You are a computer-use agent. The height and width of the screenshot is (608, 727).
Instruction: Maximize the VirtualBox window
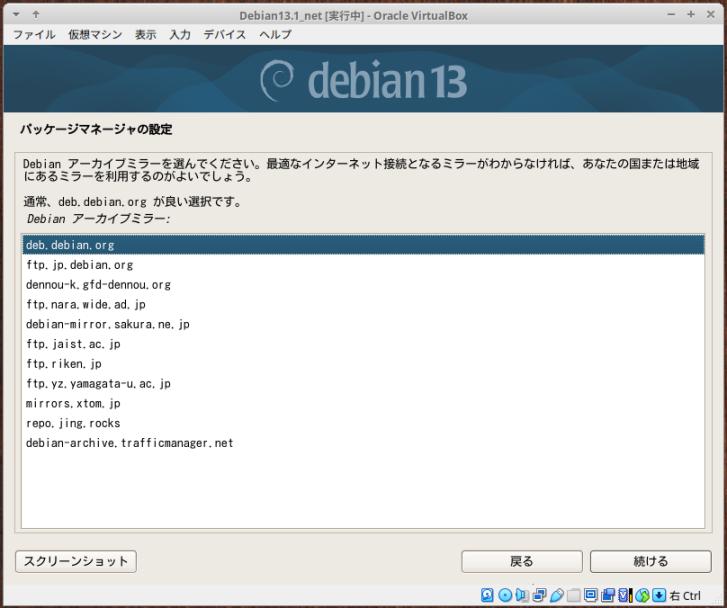(x=691, y=15)
